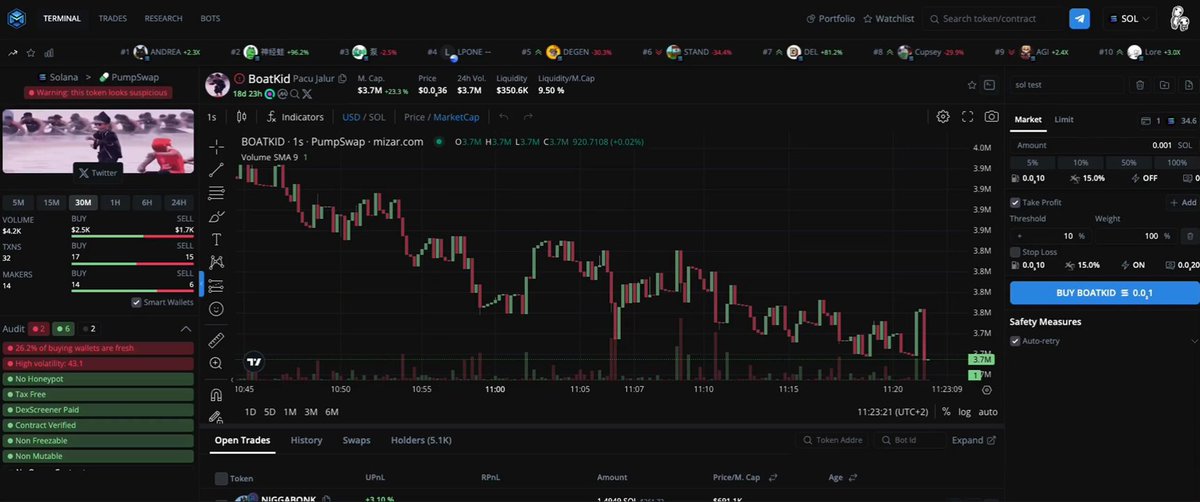
Task: Delete the sol test preset
Action: tap(1140, 86)
